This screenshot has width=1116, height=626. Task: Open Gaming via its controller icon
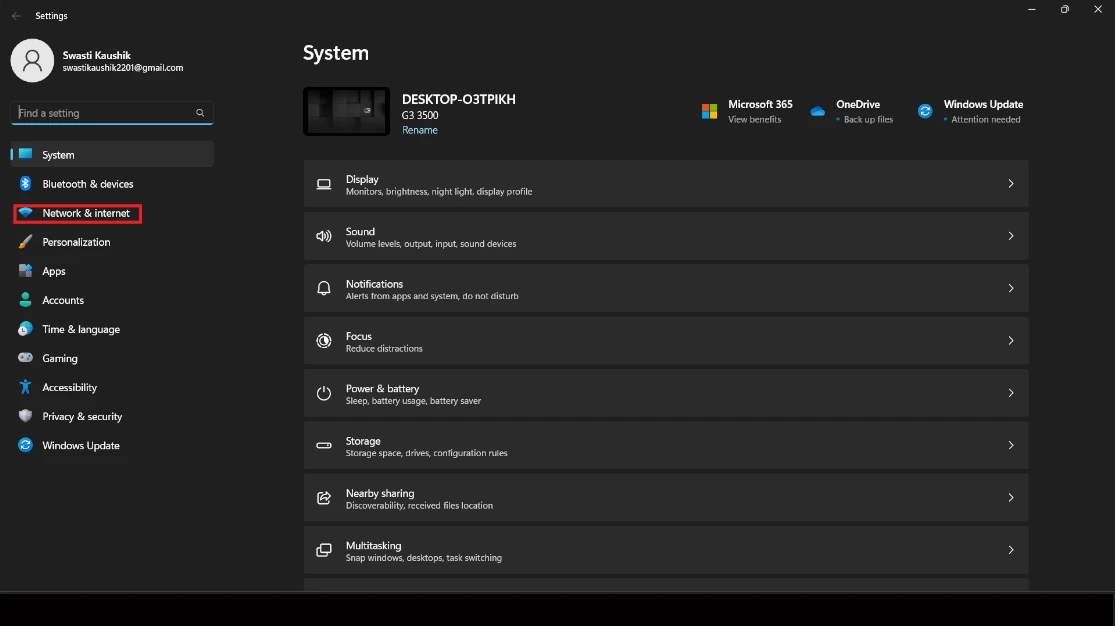point(26,358)
